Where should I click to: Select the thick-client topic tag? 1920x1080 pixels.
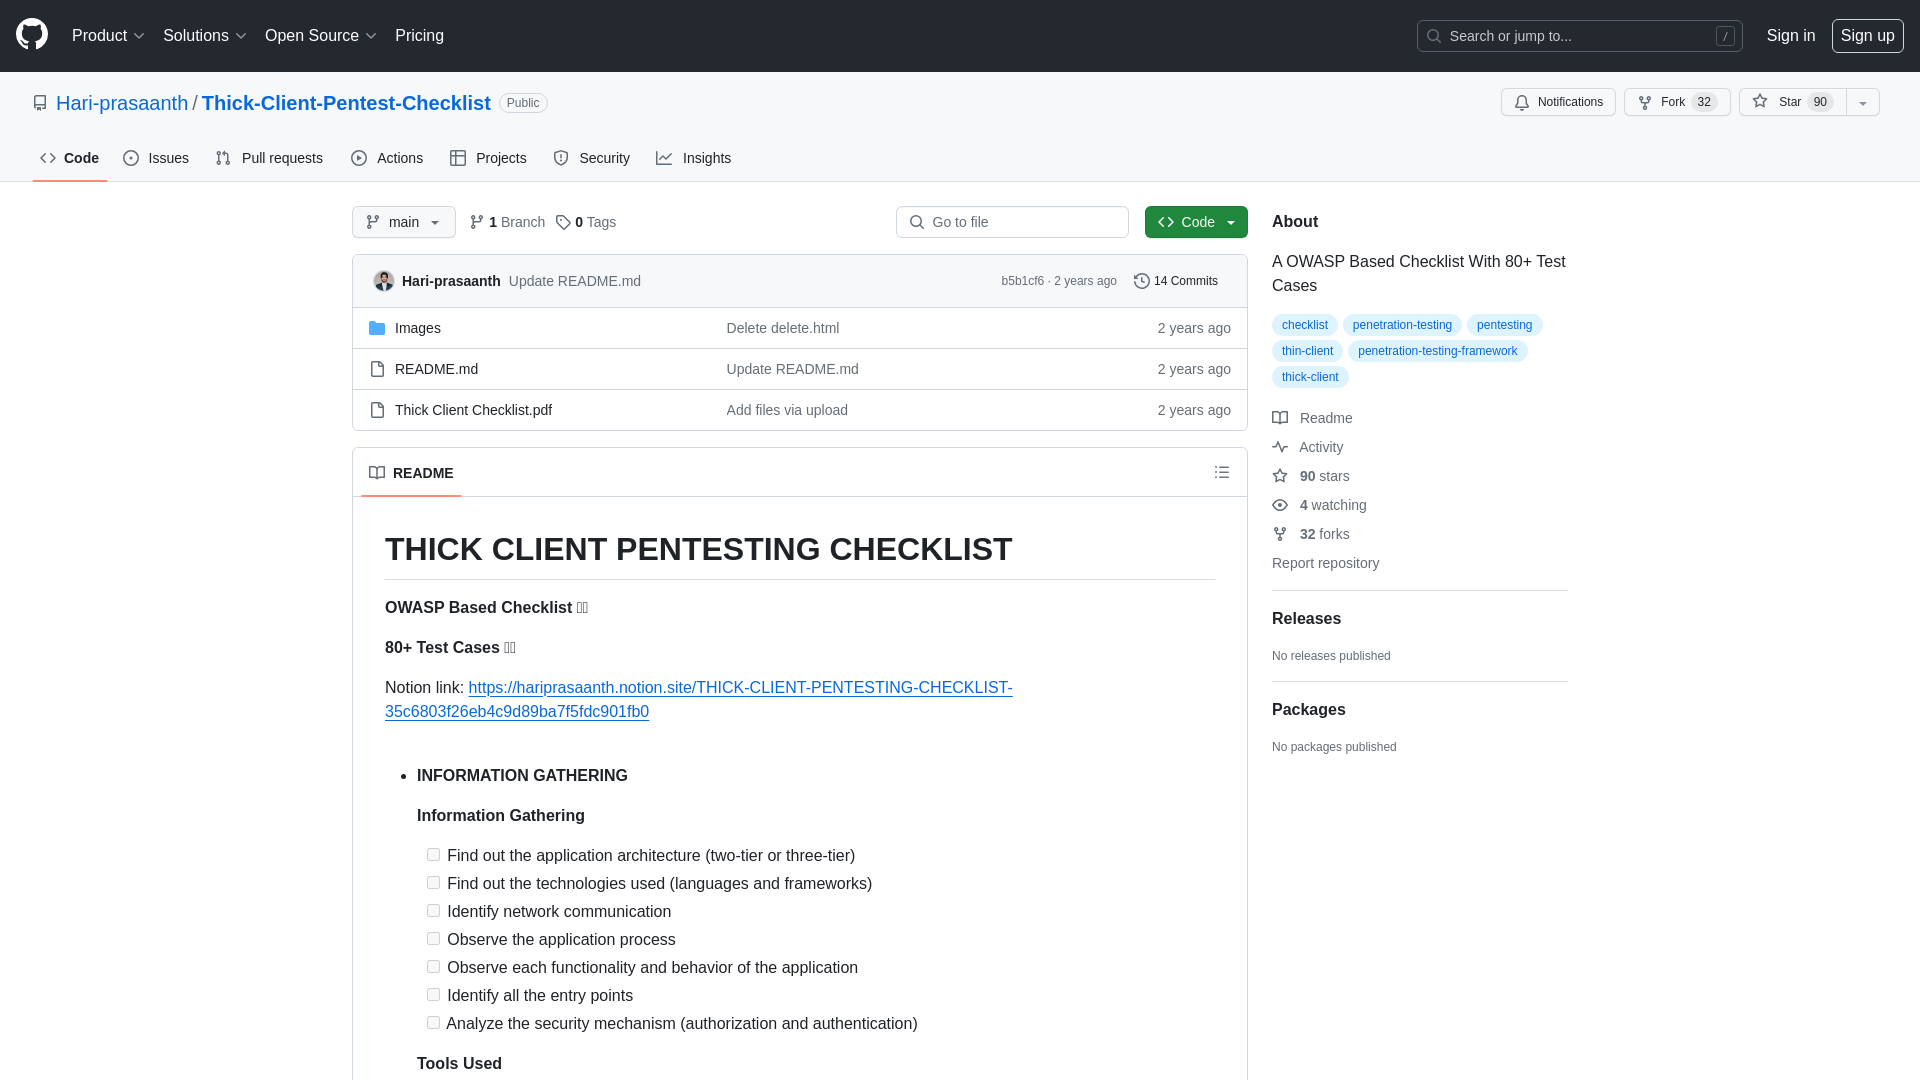pos(1310,377)
